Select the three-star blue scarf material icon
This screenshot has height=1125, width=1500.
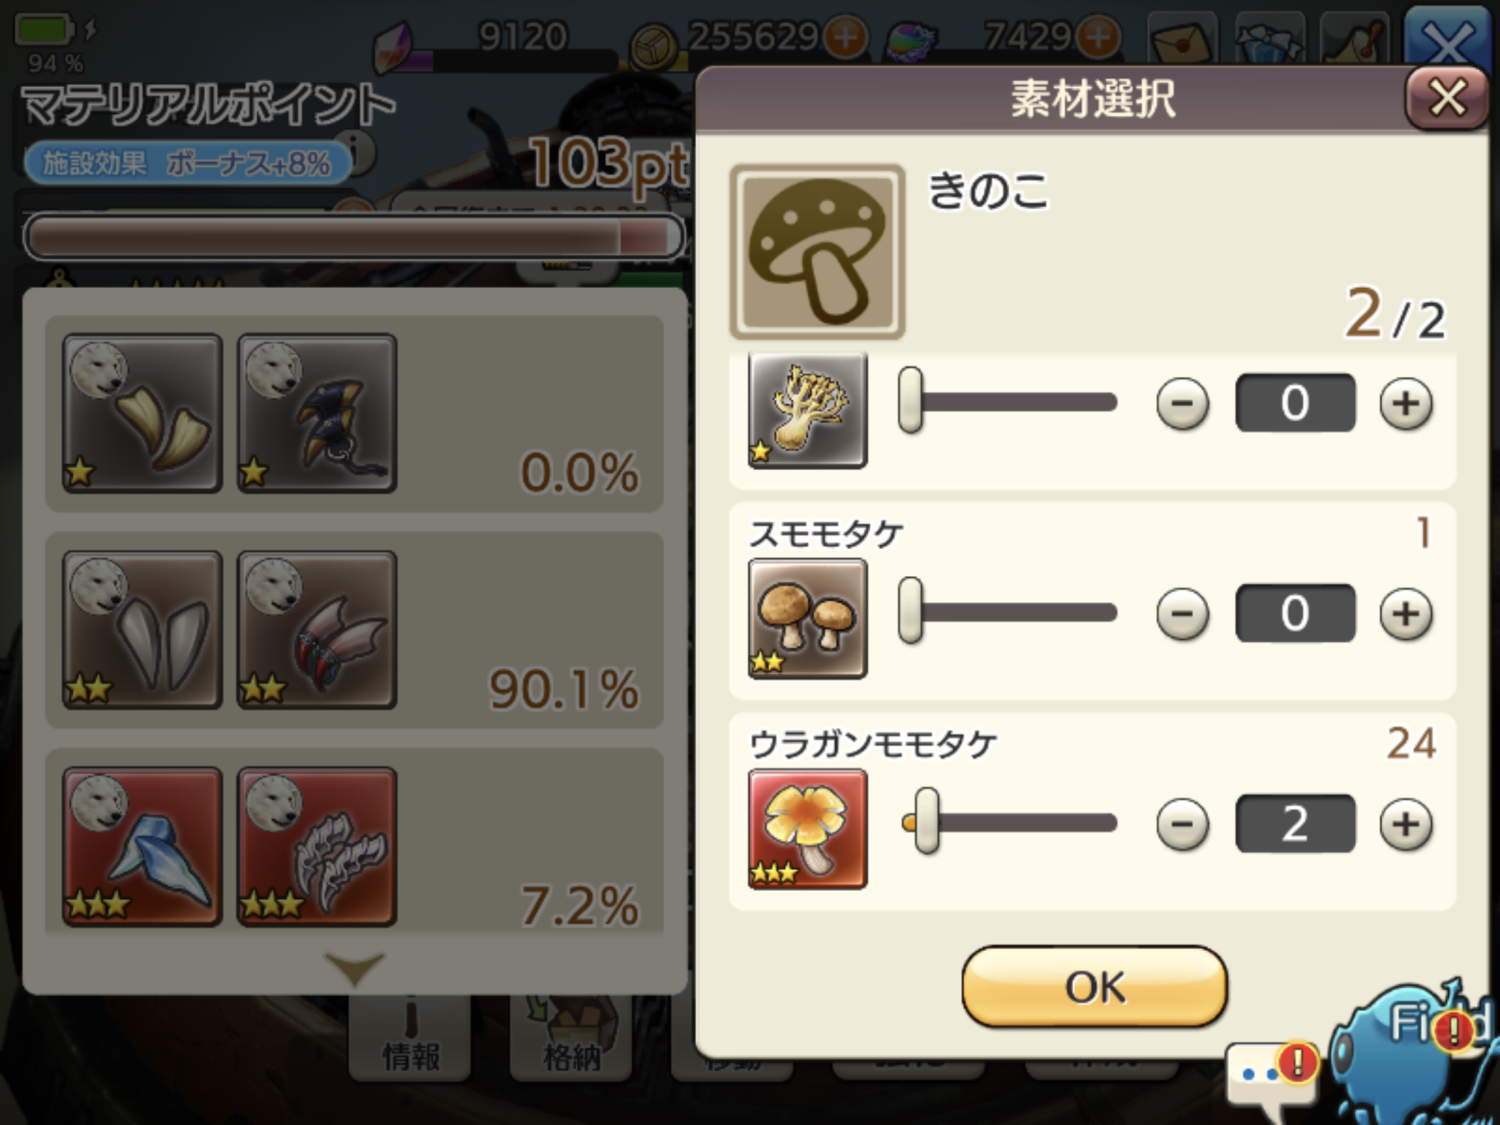[142, 847]
